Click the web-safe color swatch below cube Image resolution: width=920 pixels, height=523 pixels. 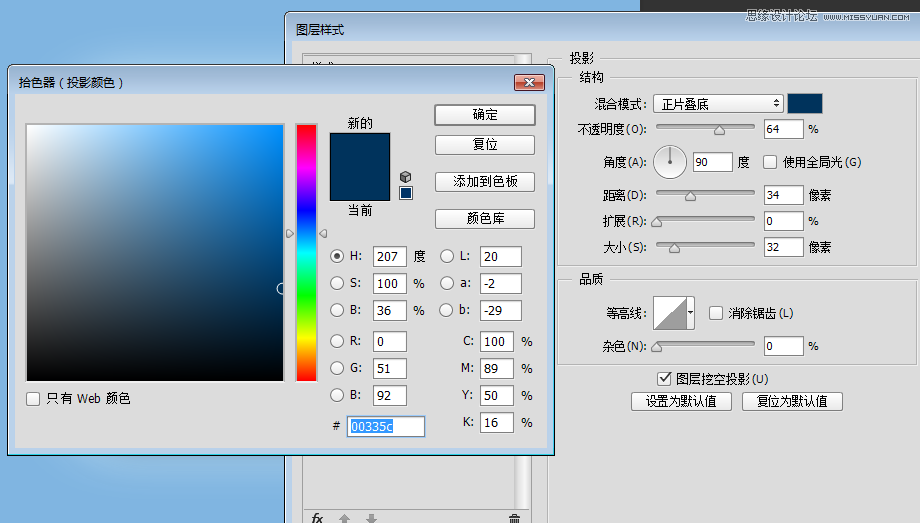[x=406, y=193]
